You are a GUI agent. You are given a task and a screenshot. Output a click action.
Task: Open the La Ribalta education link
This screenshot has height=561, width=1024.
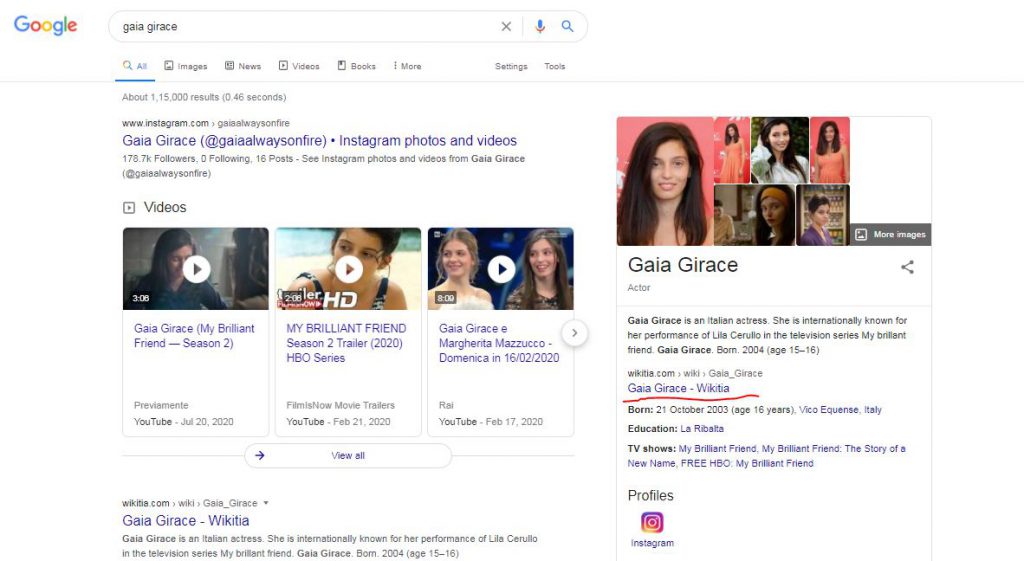pyautogui.click(x=702, y=428)
